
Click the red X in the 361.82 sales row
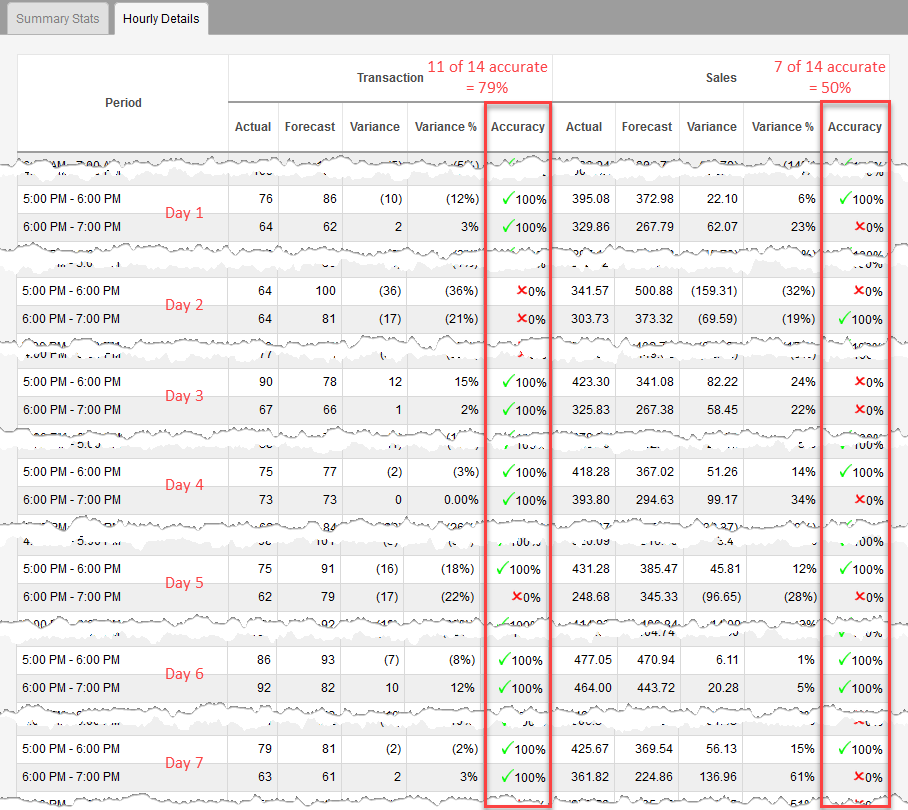pyautogui.click(x=859, y=776)
